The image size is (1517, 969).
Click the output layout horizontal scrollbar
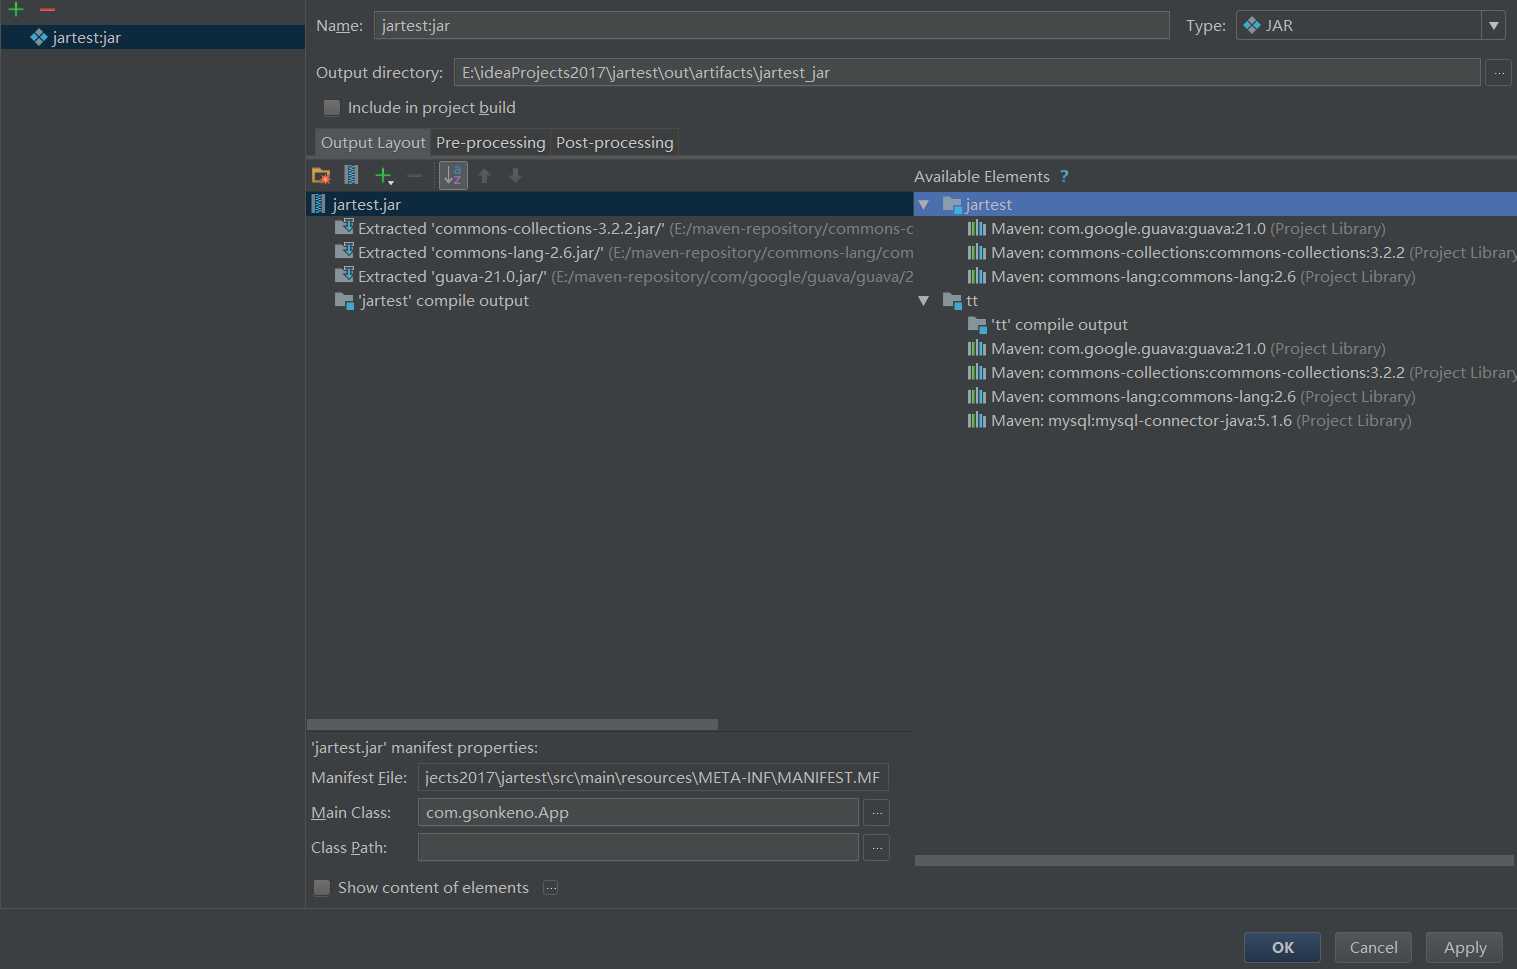[512, 724]
